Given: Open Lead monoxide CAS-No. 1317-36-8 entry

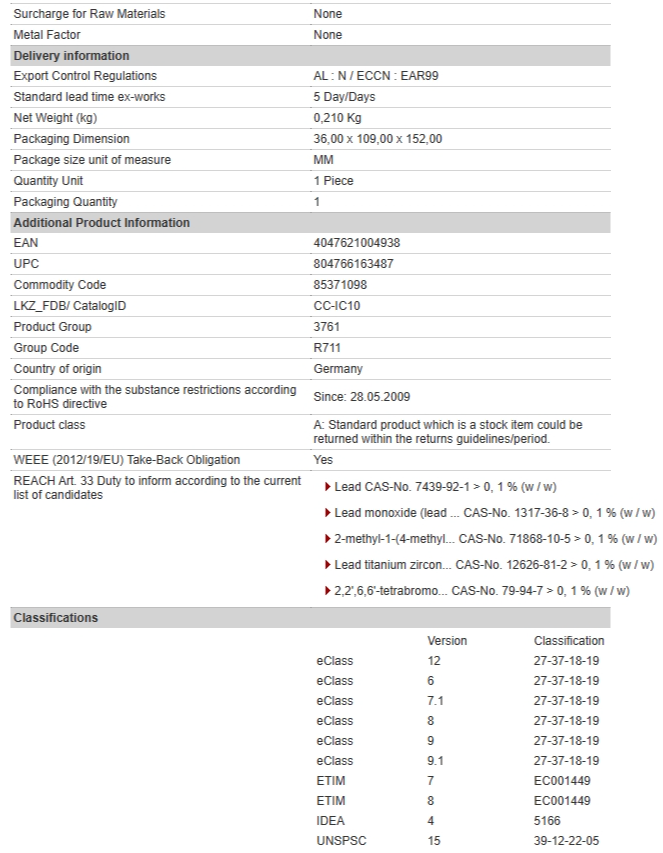Looking at the screenshot, I should point(494,513).
